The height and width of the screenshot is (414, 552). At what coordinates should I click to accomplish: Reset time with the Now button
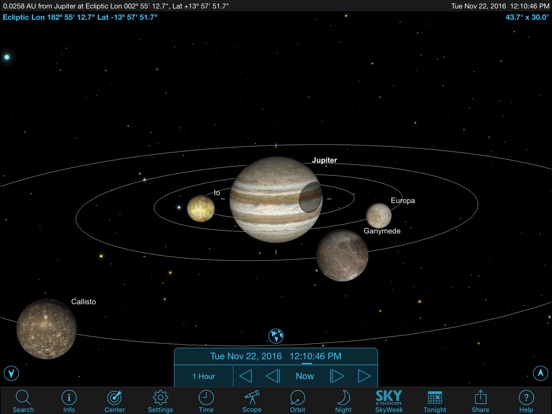pos(305,376)
